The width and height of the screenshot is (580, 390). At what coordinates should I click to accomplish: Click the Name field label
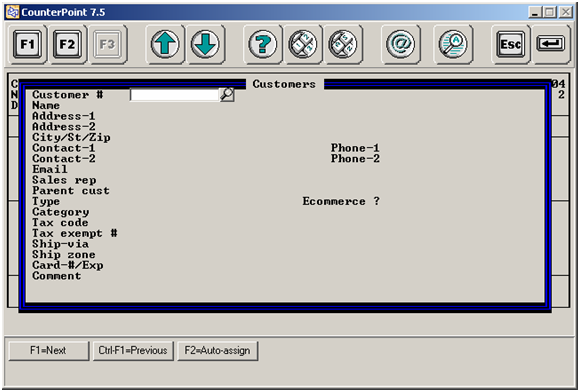(46, 105)
